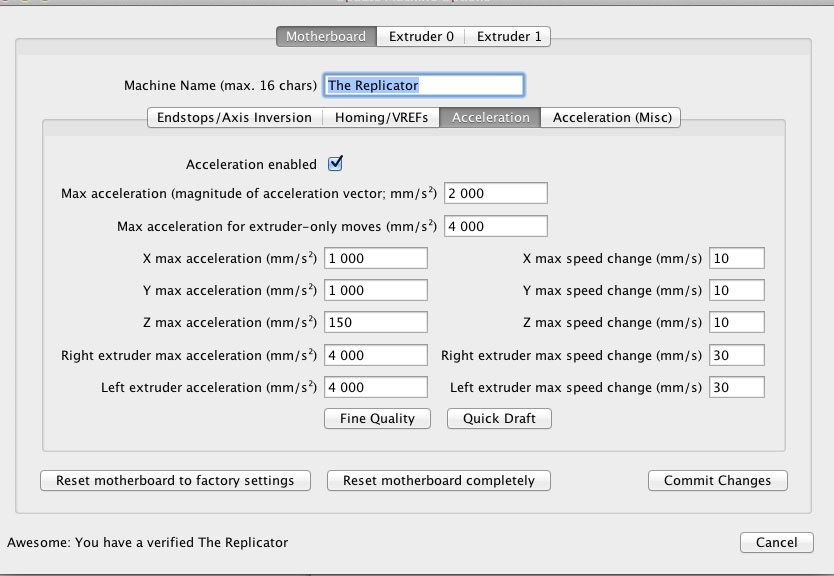Click the 'Y max speed change (mm/s)' label

pyautogui.click(x=612, y=290)
